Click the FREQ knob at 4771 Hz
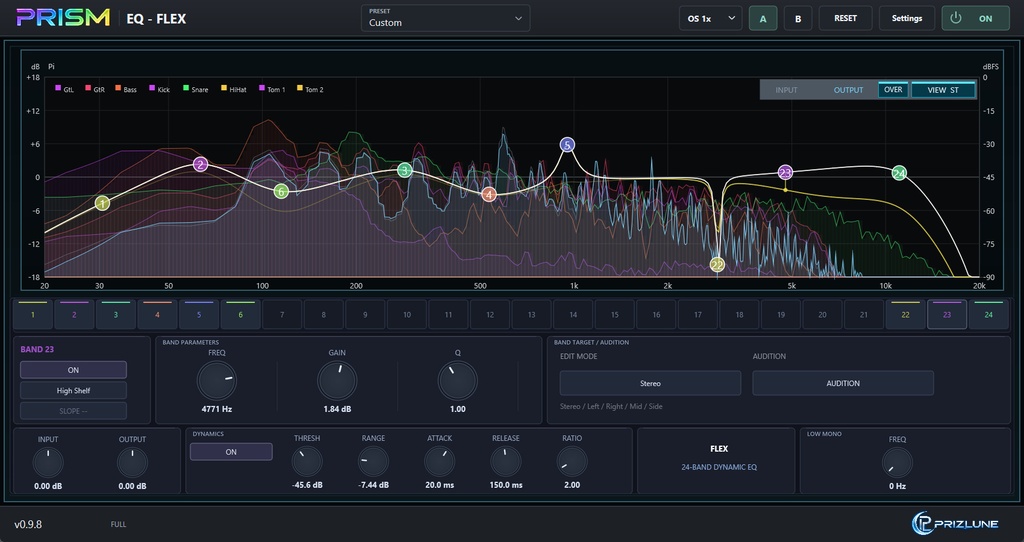 tap(217, 381)
